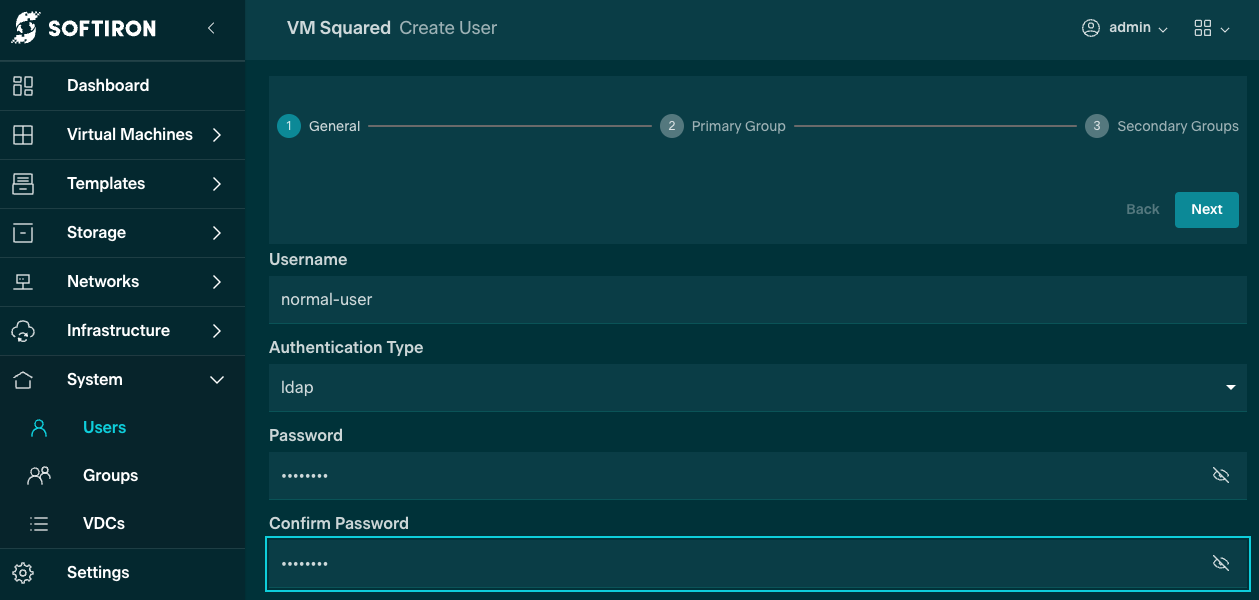Viewport: 1259px width, 600px height.
Task: Toggle Password field visibility eye icon
Action: (1220, 476)
